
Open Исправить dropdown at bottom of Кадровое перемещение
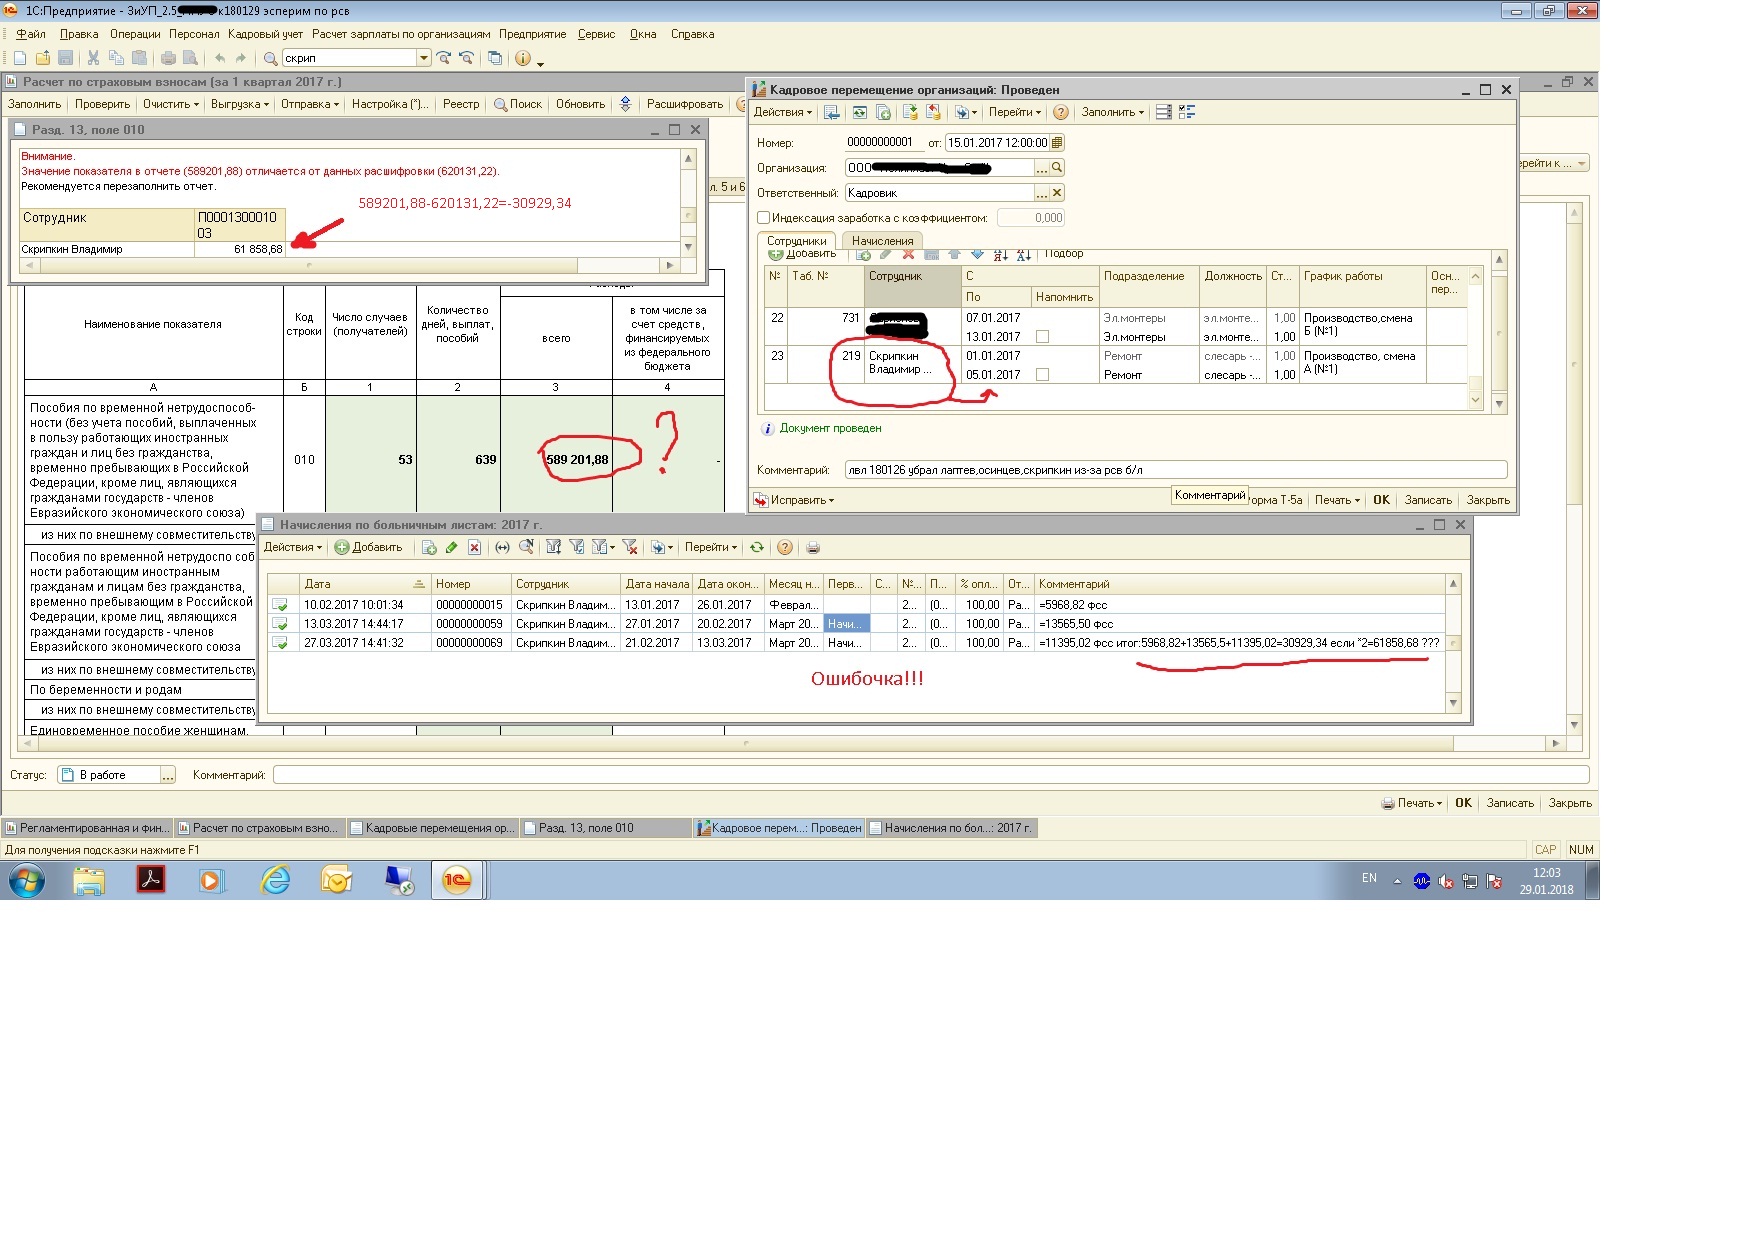coord(794,500)
